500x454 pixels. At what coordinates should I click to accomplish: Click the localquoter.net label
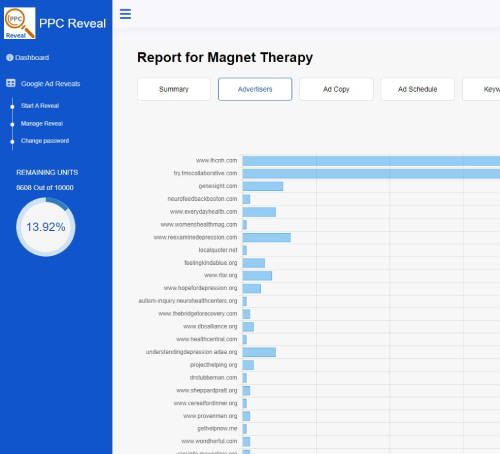(x=218, y=250)
